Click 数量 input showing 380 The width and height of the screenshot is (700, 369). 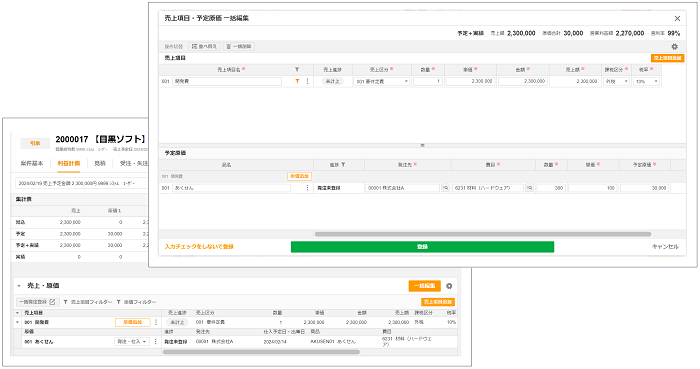pos(550,188)
